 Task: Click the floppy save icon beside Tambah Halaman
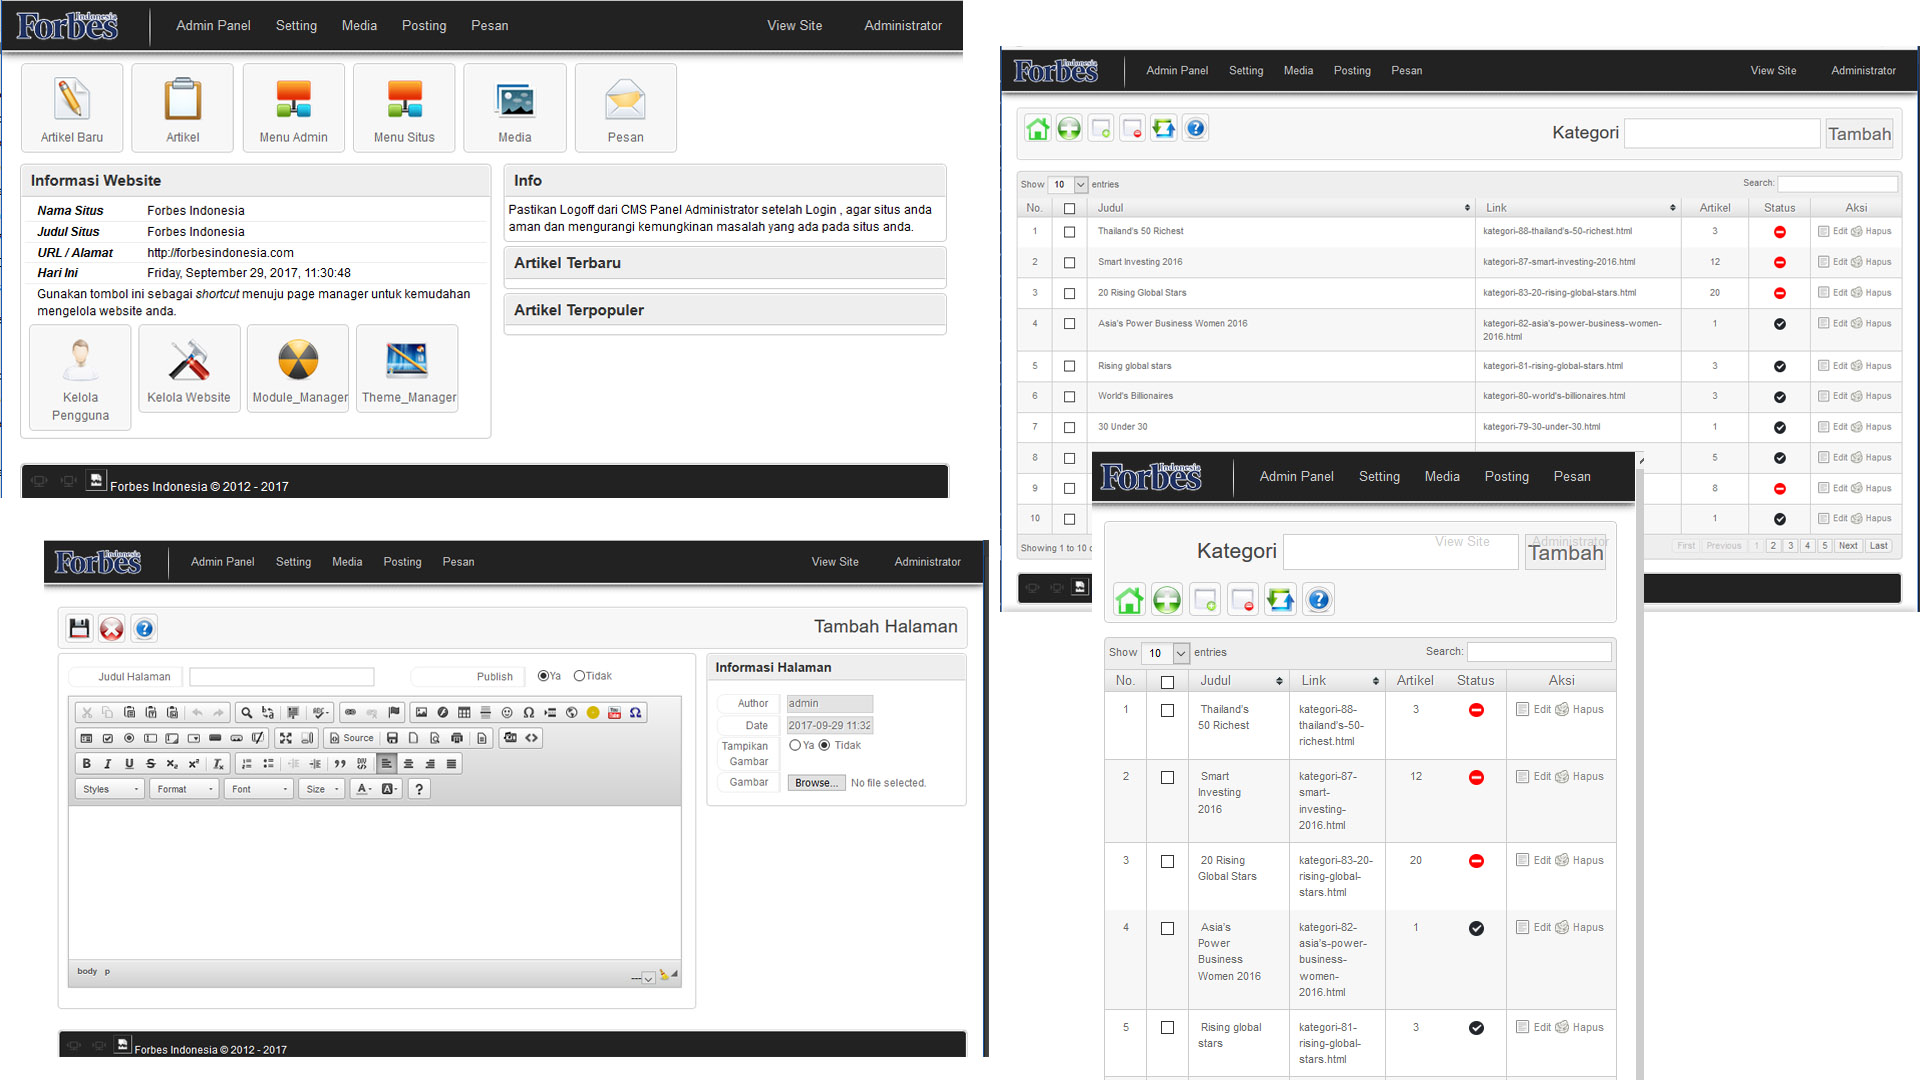(x=79, y=628)
